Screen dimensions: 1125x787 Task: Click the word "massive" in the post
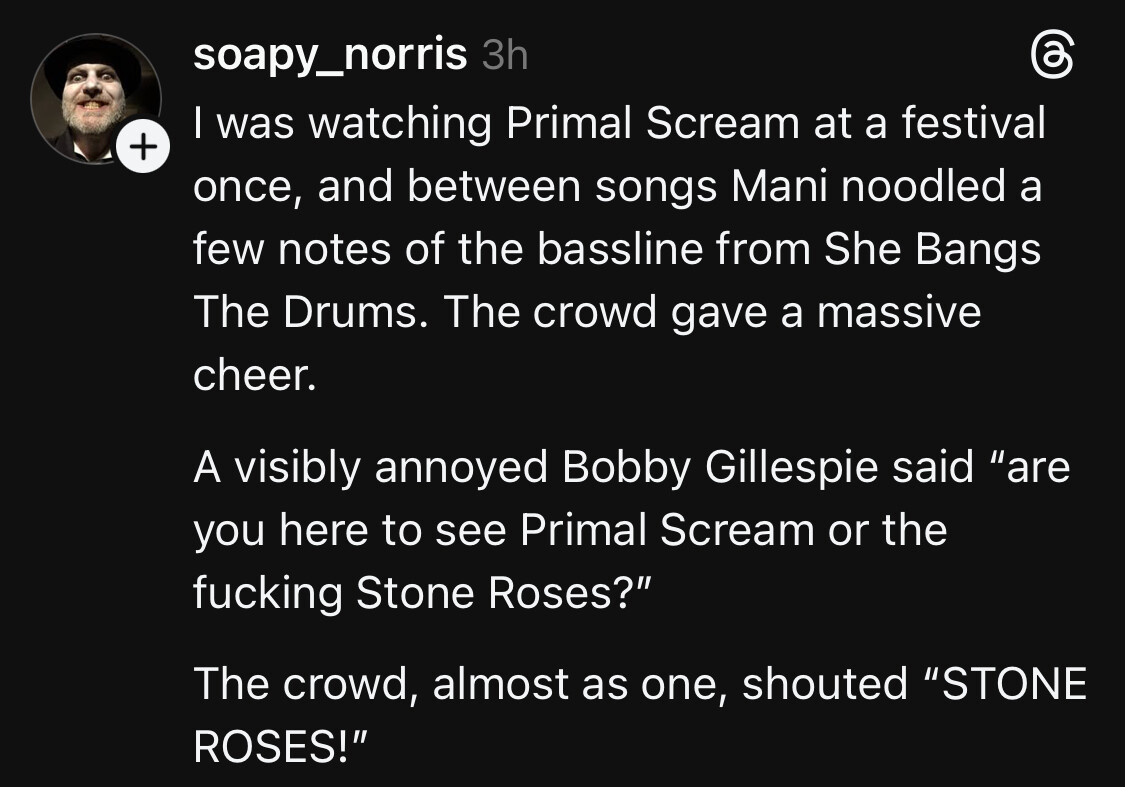899,314
